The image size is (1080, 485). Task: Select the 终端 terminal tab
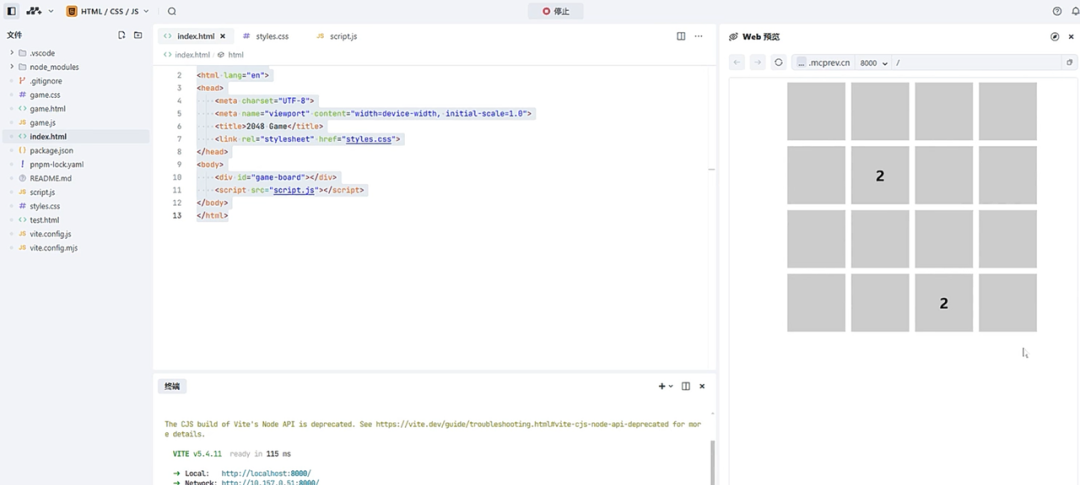coord(172,386)
